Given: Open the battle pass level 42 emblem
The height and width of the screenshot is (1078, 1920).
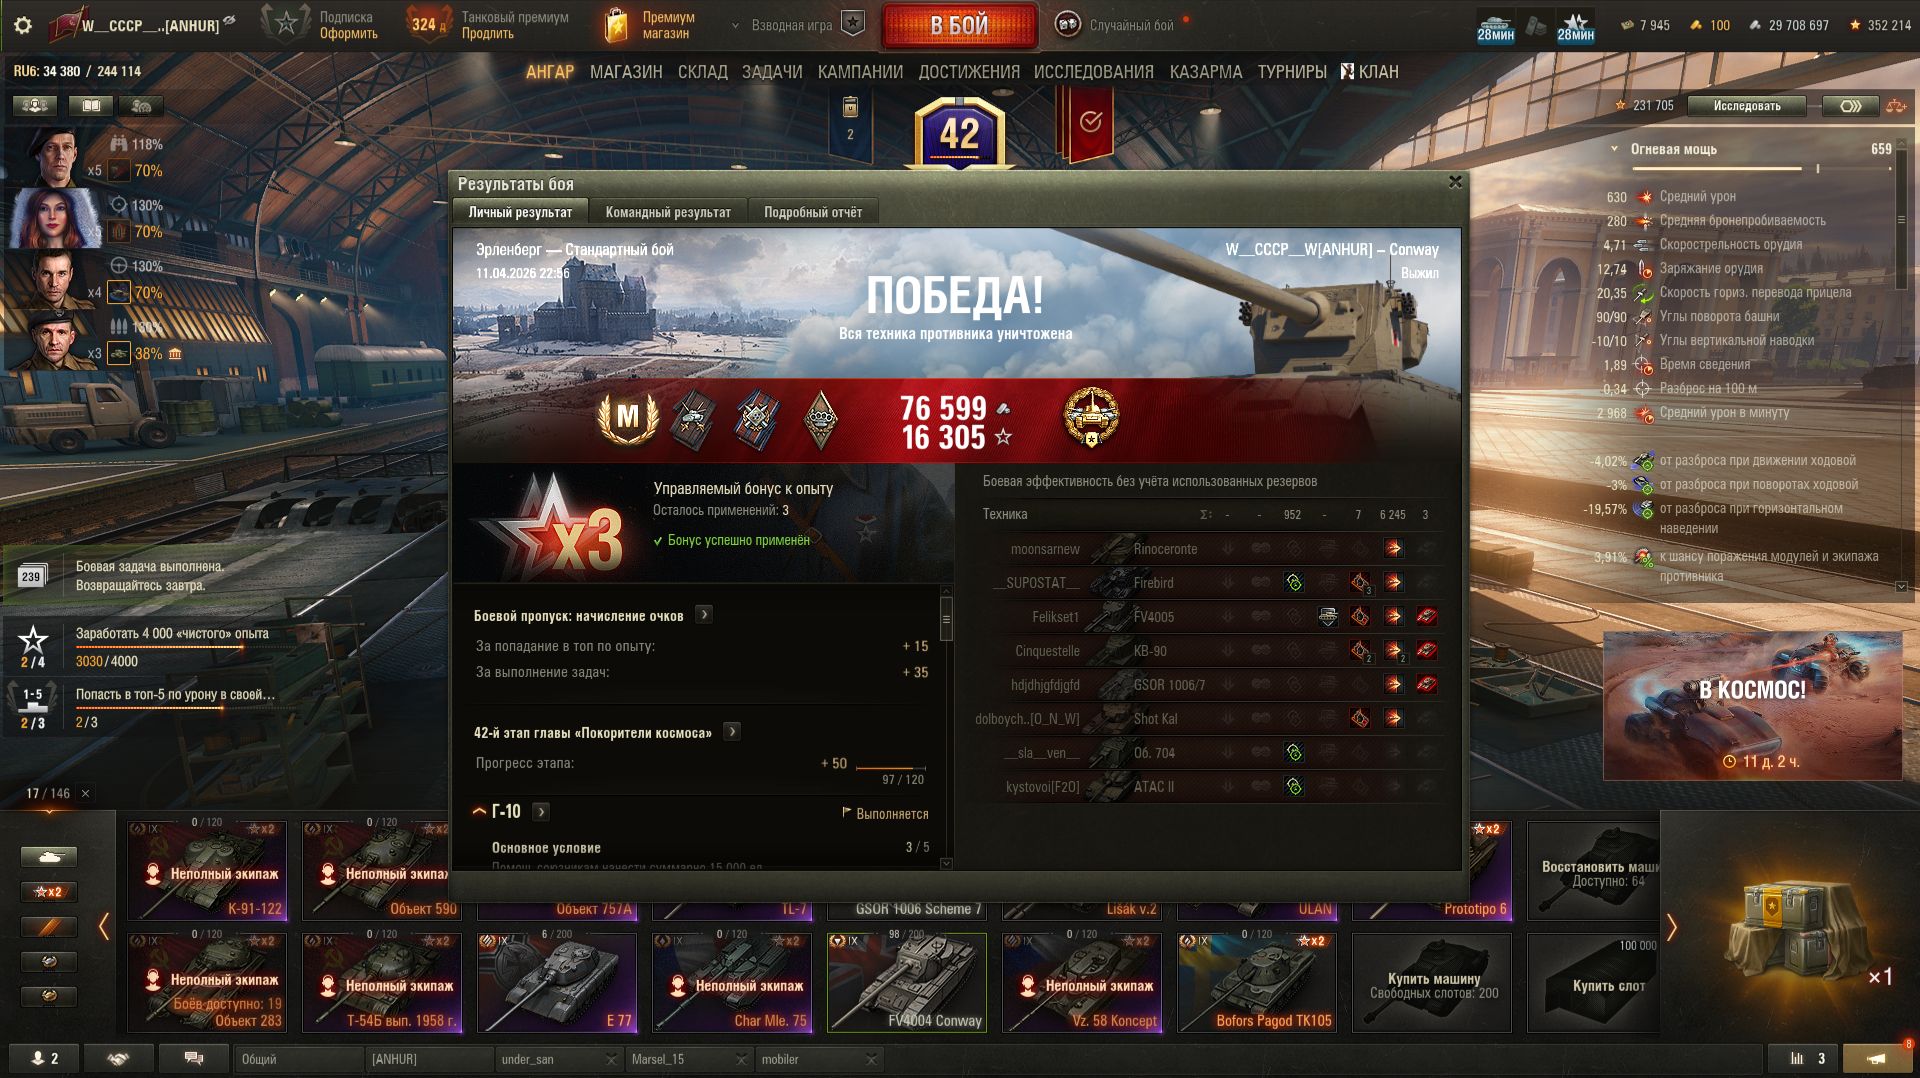Looking at the screenshot, I should pos(959,133).
